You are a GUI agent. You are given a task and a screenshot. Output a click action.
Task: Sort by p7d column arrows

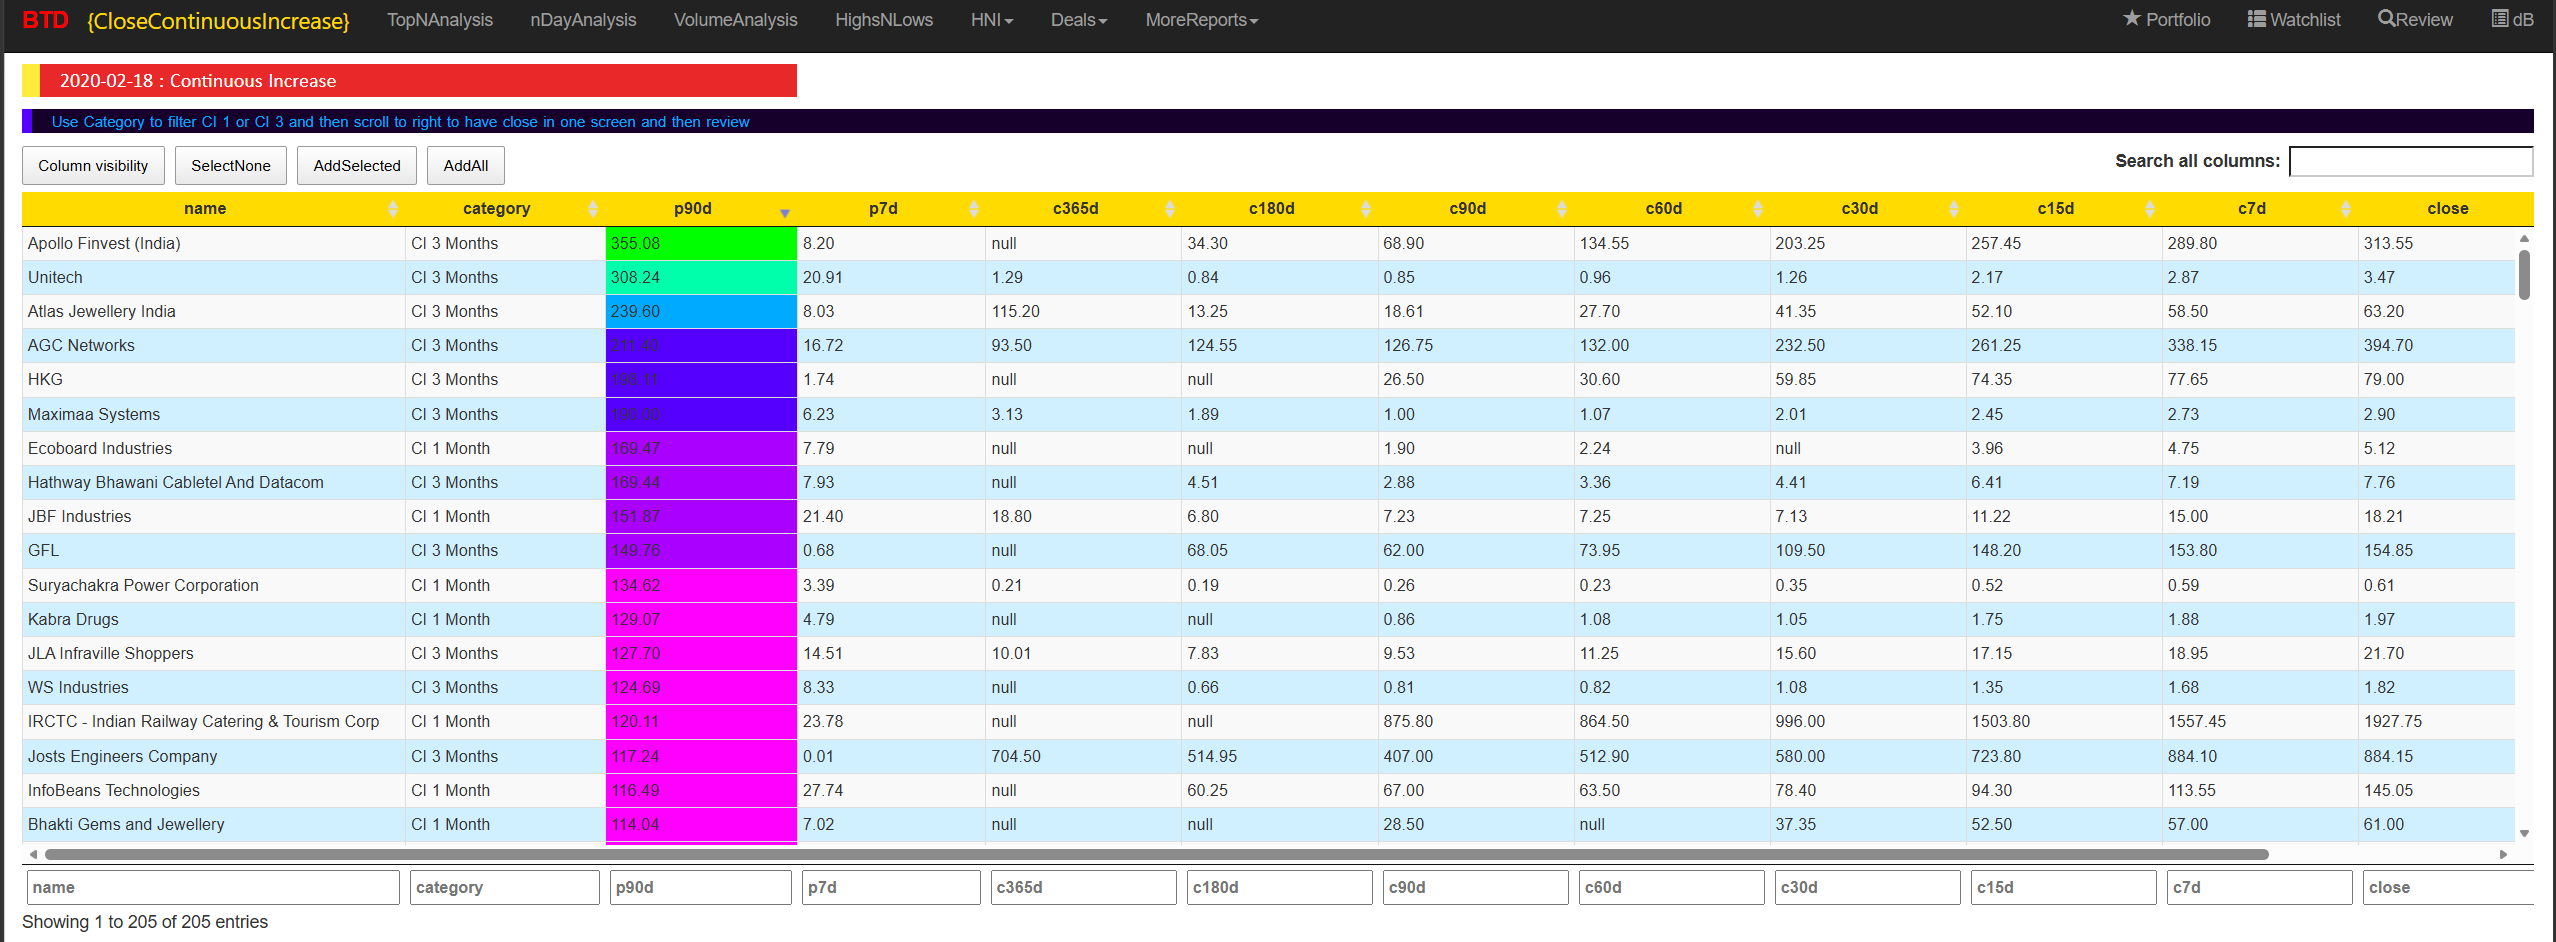coord(974,208)
